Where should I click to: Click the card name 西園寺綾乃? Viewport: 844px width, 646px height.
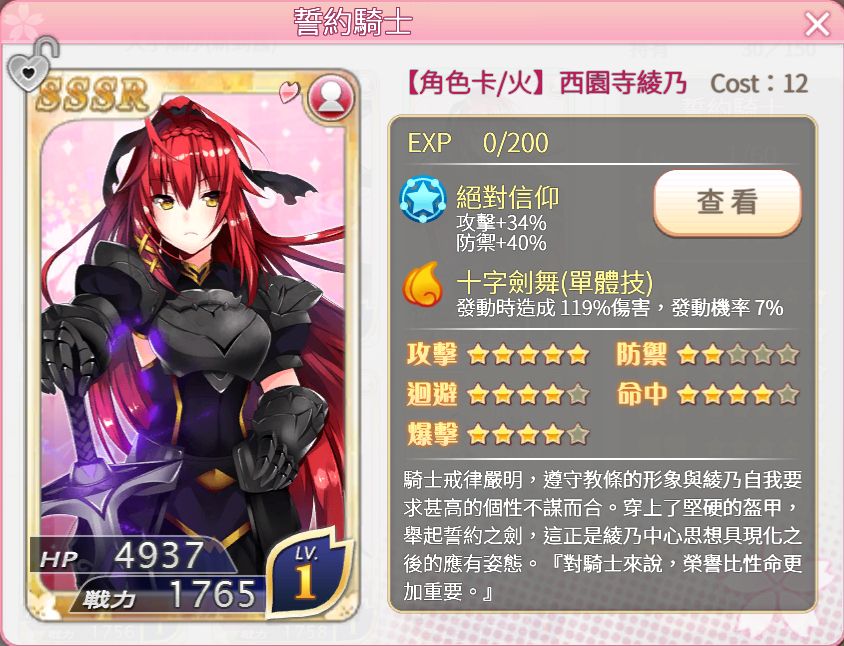tap(623, 84)
